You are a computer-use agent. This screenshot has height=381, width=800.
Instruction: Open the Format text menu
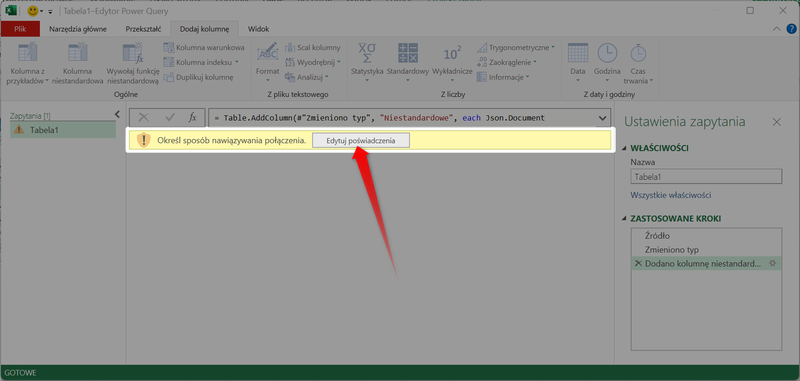[267, 62]
